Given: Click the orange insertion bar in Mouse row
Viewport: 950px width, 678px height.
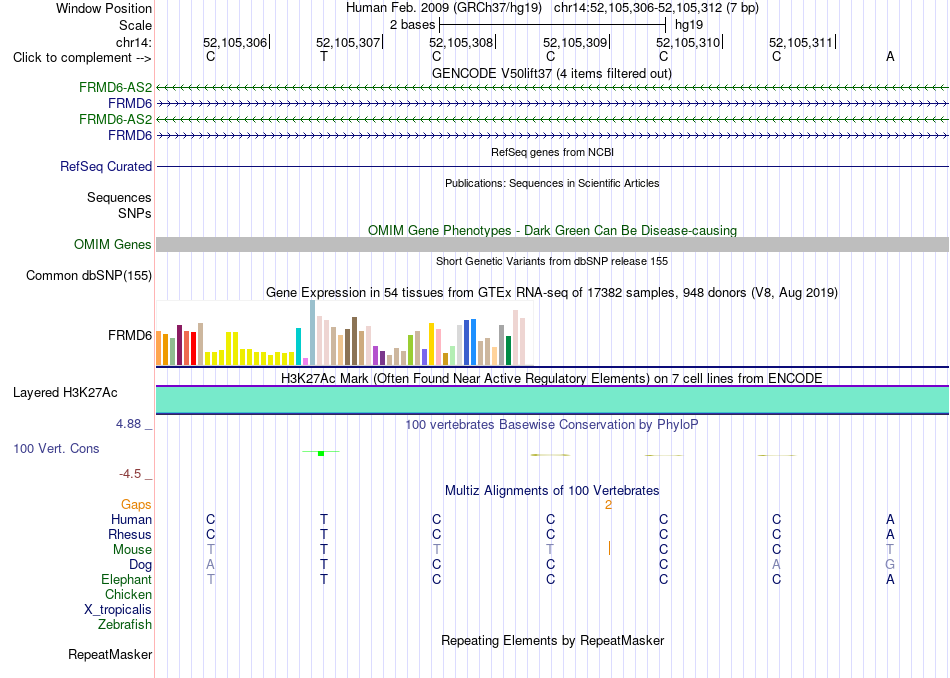Looking at the screenshot, I should tap(610, 548).
